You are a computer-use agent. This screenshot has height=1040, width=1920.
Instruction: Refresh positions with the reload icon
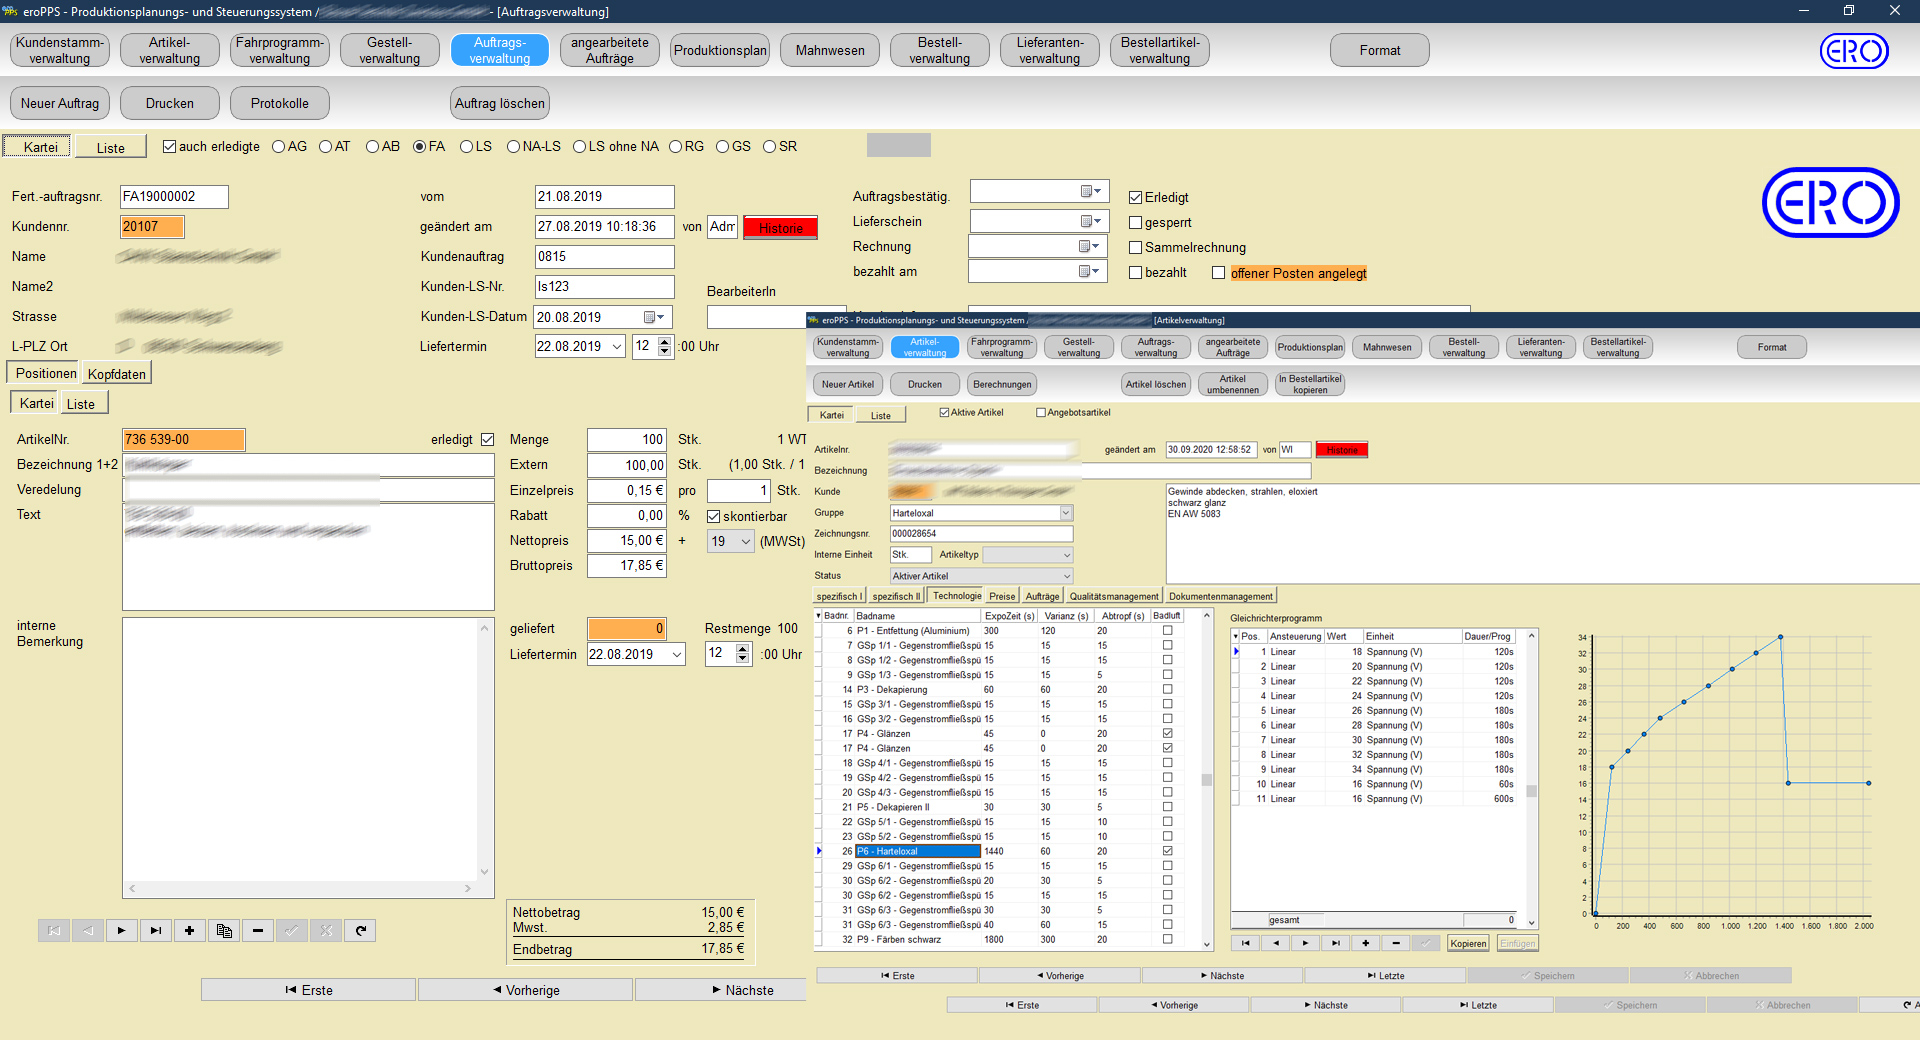pos(361,931)
